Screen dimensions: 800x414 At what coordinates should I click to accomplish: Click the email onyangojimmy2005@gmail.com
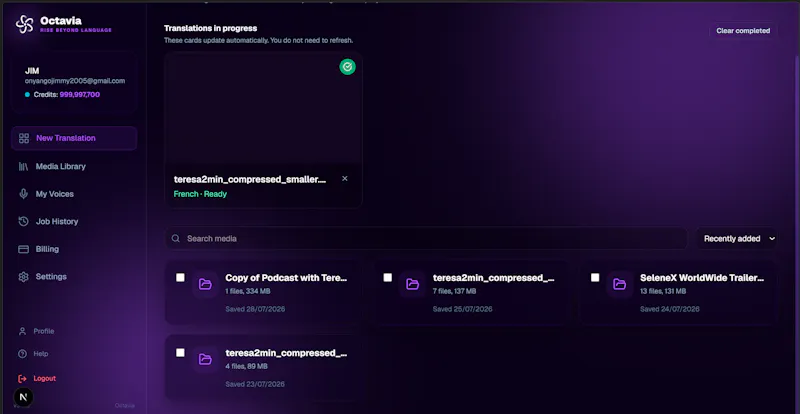(75, 81)
